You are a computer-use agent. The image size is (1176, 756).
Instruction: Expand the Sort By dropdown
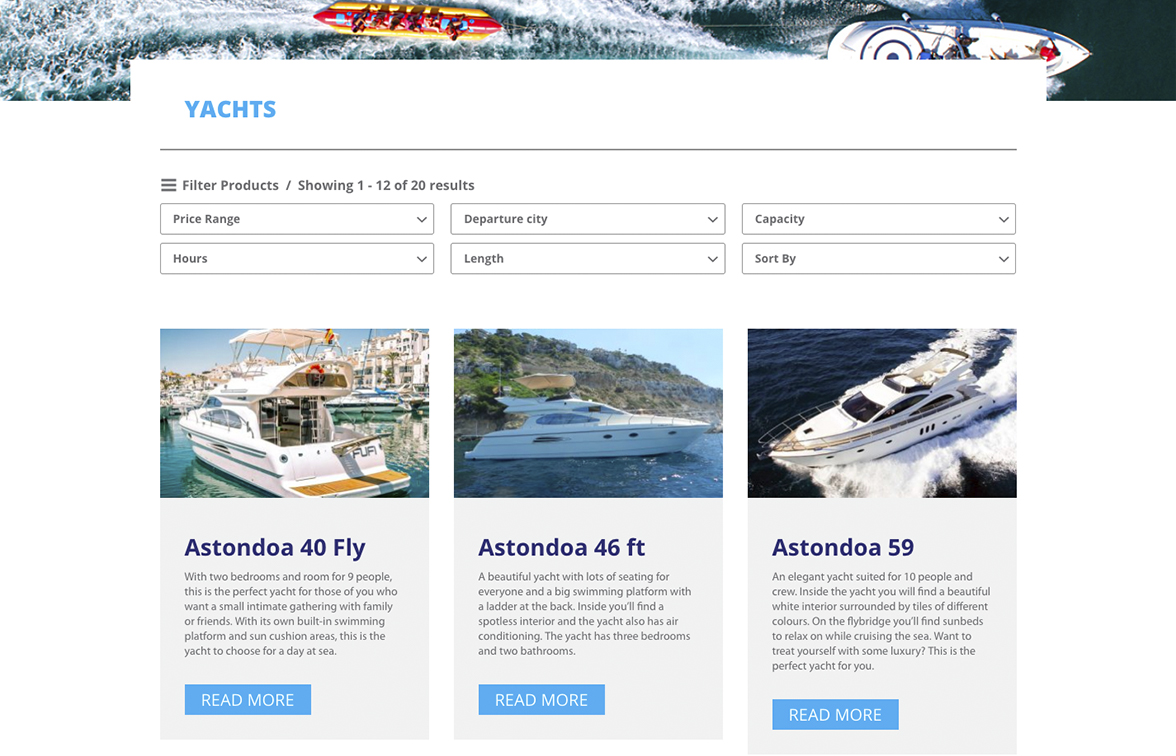point(879,259)
